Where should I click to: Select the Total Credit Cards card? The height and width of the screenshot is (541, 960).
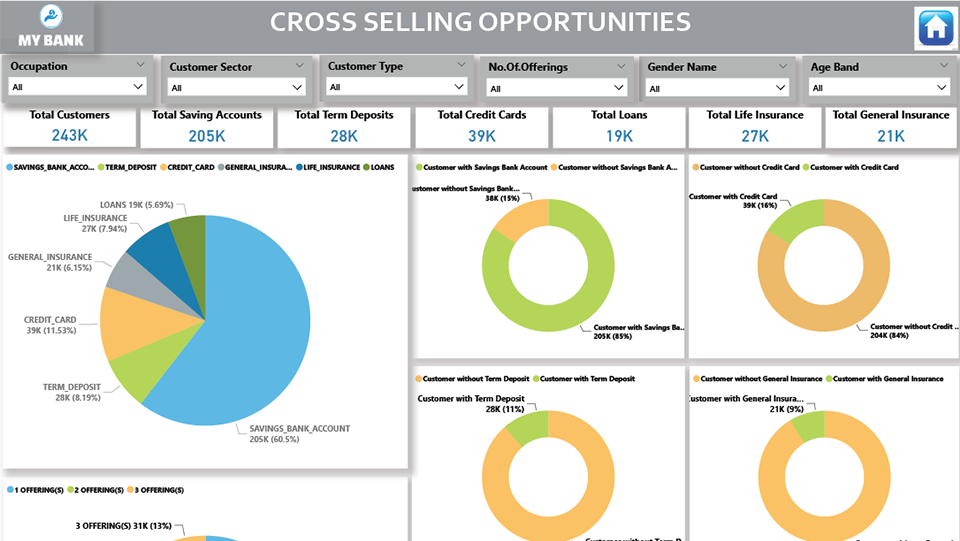481,127
